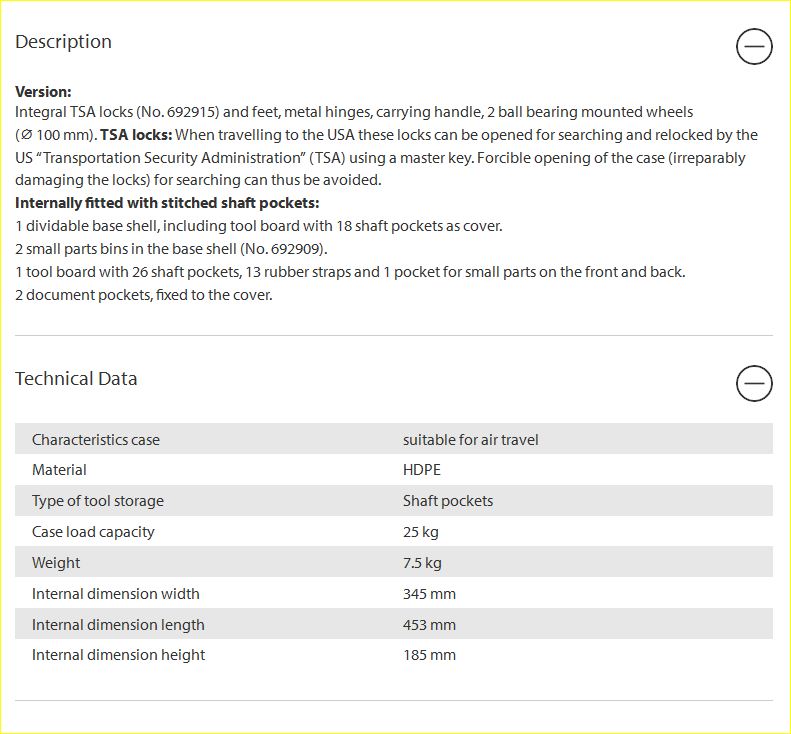Click the HDPE material value

(x=422, y=470)
